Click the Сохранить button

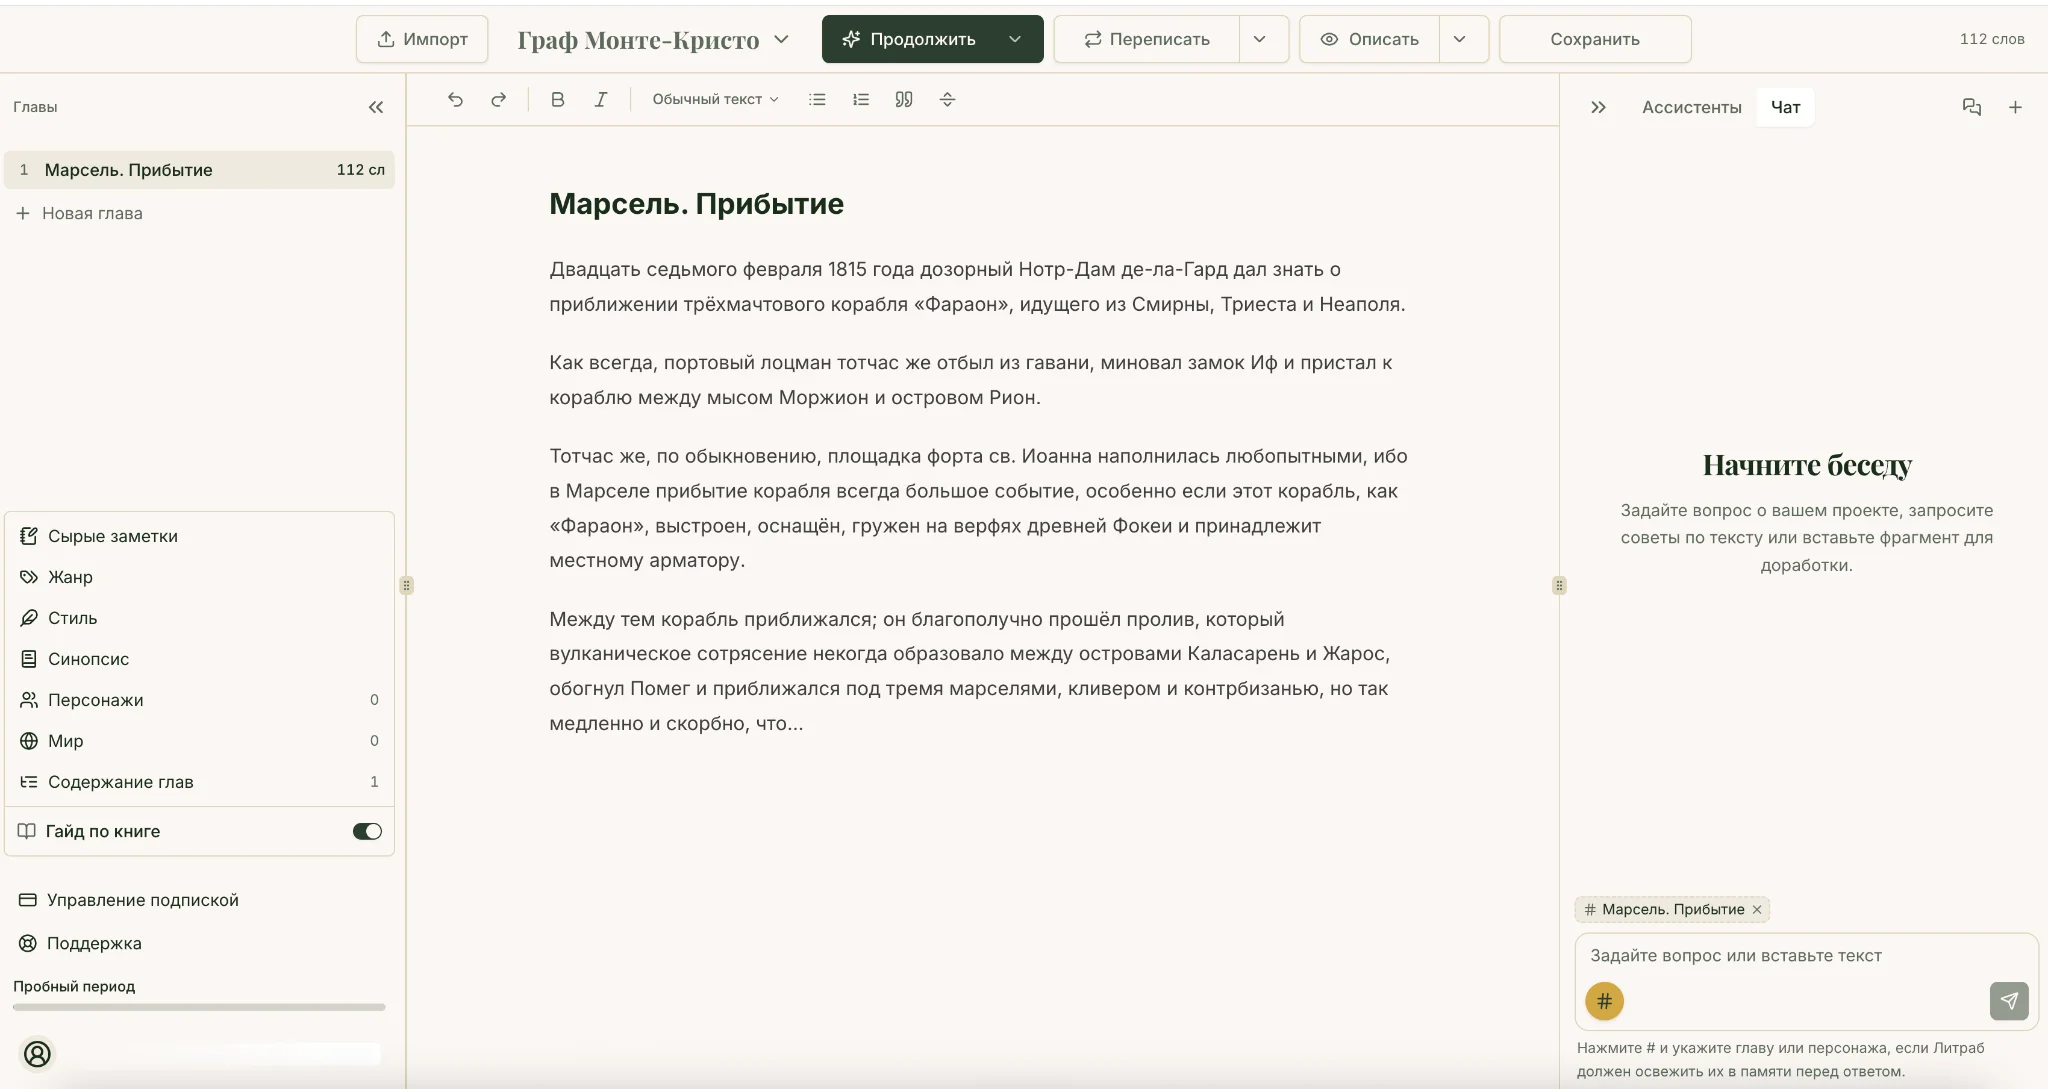pyautogui.click(x=1595, y=39)
